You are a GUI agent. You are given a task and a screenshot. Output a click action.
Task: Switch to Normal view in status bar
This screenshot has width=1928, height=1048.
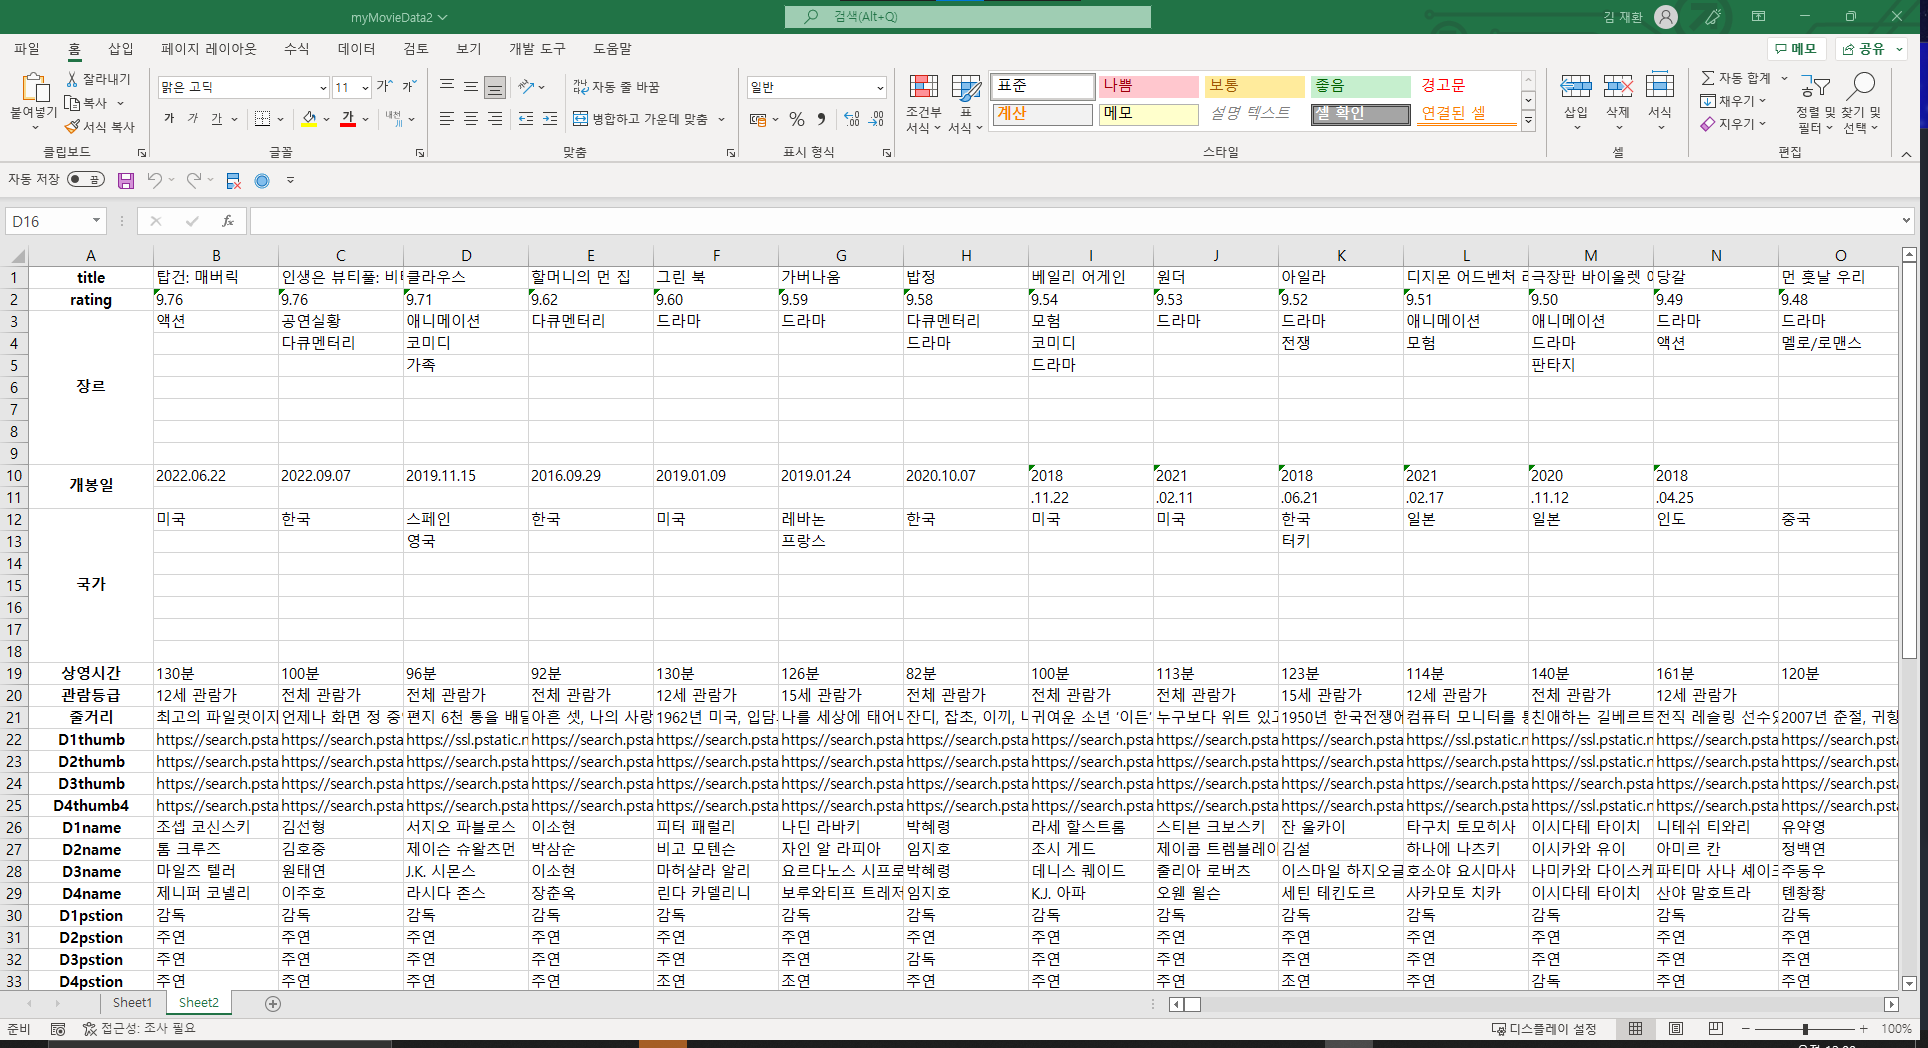(x=1636, y=1029)
